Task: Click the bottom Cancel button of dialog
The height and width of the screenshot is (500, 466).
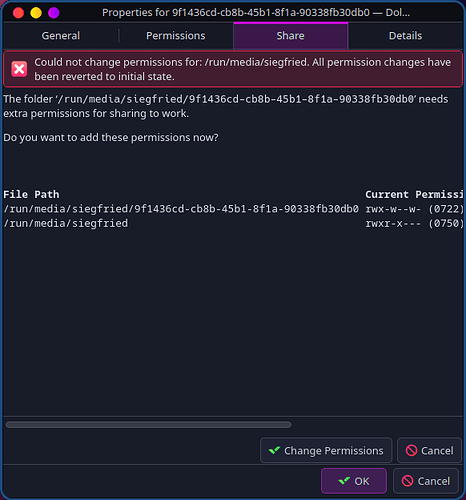Action: 426,481
